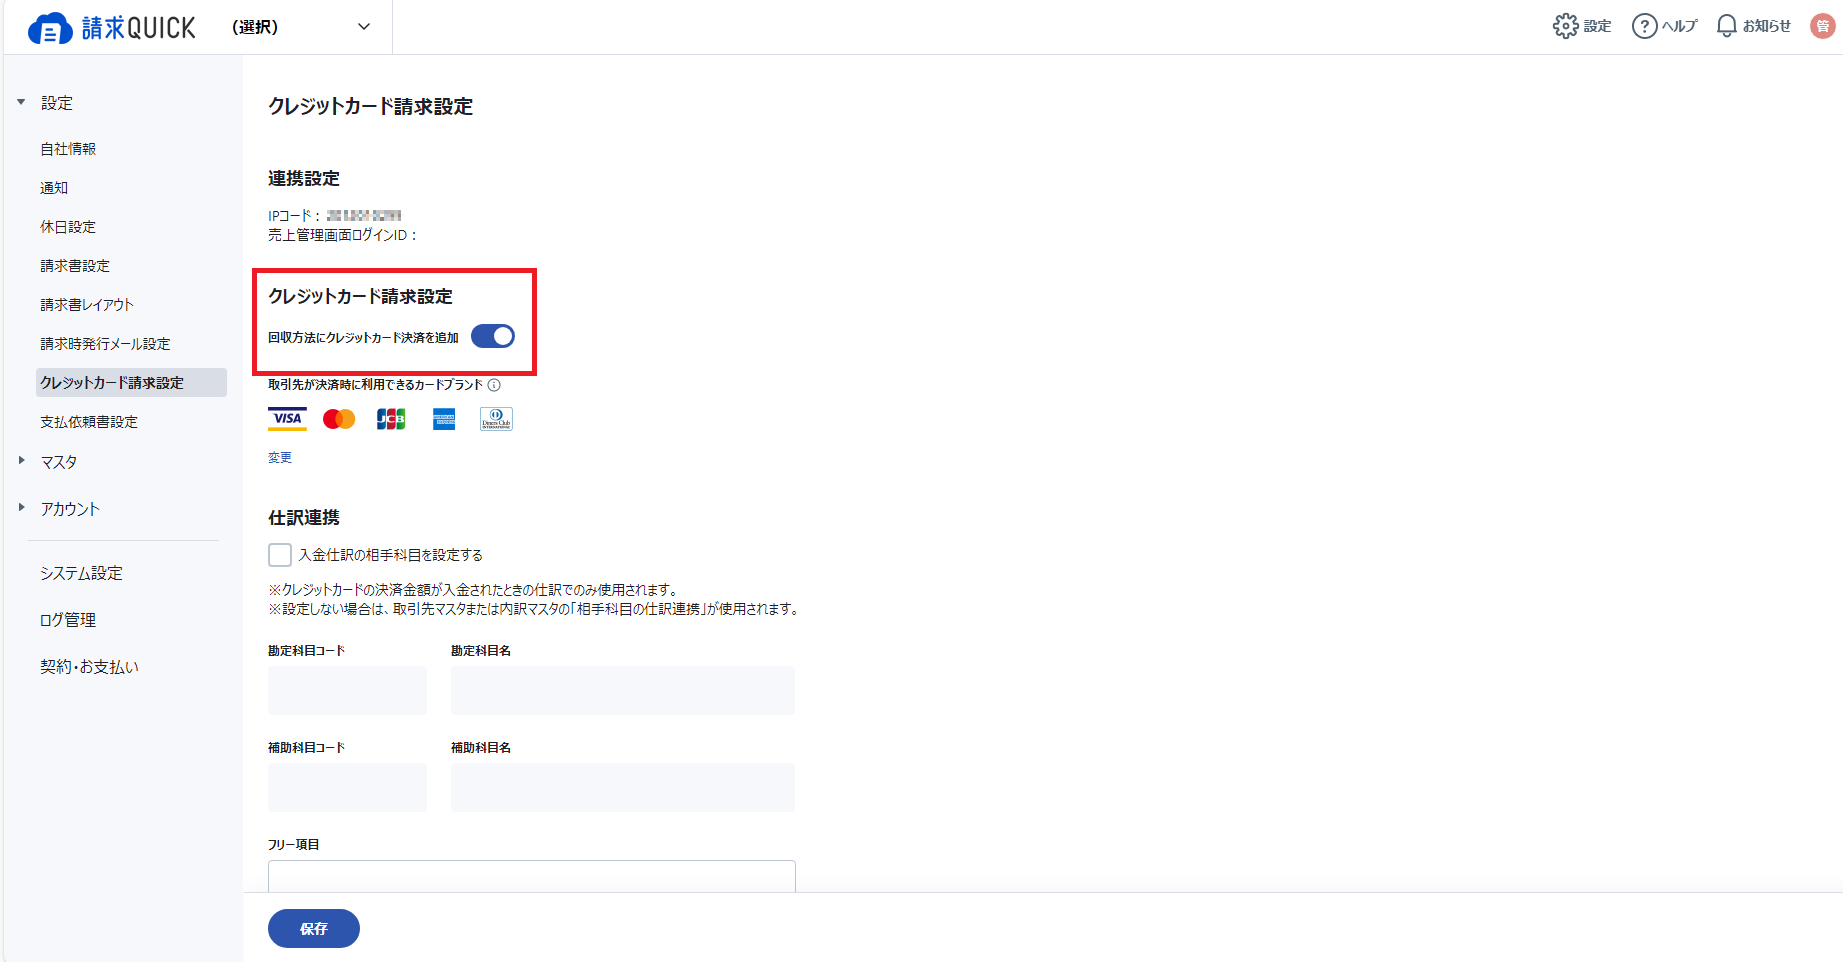The width and height of the screenshot is (1843, 962).
Task: Open 休日設定 in sidebar
Action: coord(68,227)
